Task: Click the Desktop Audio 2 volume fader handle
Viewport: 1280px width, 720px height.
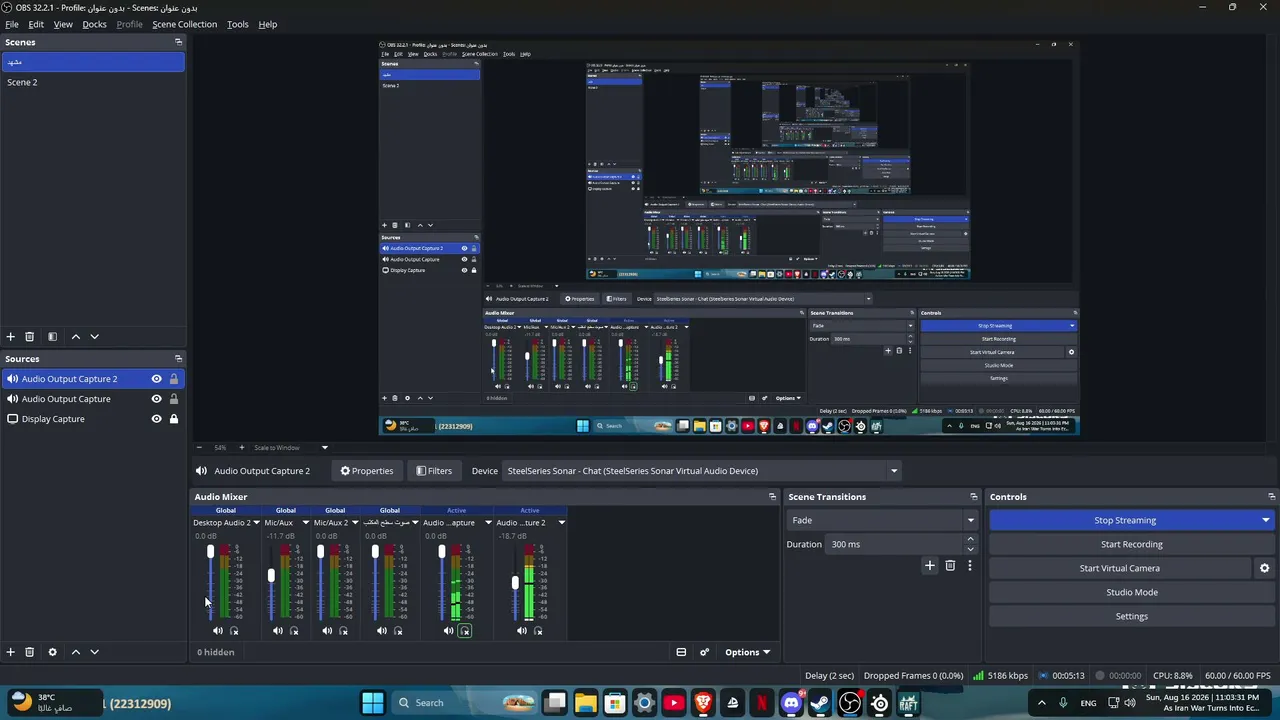Action: 210,552
